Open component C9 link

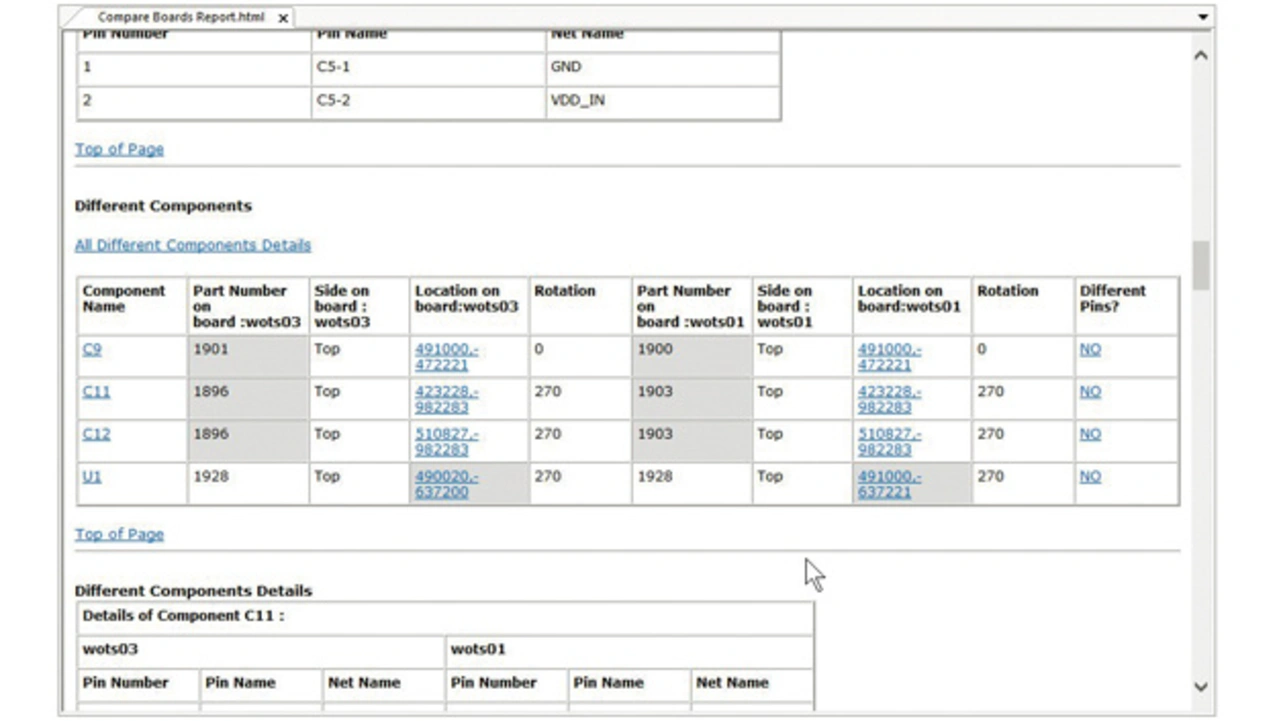pos(92,350)
